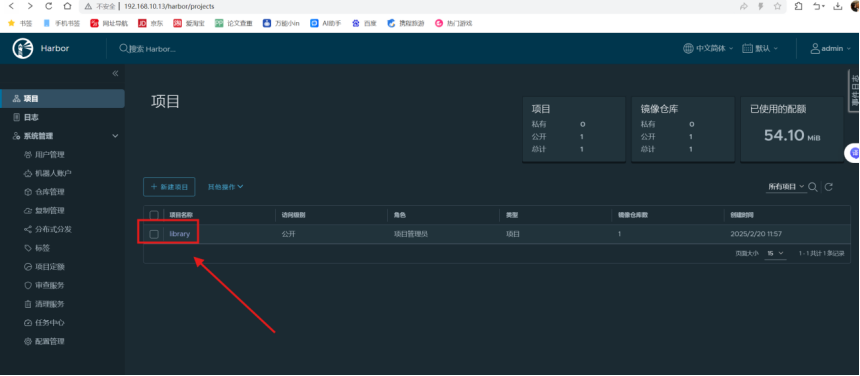Collapse the 系统管理 section chevron
The width and height of the screenshot is (860, 376).
tap(115, 136)
